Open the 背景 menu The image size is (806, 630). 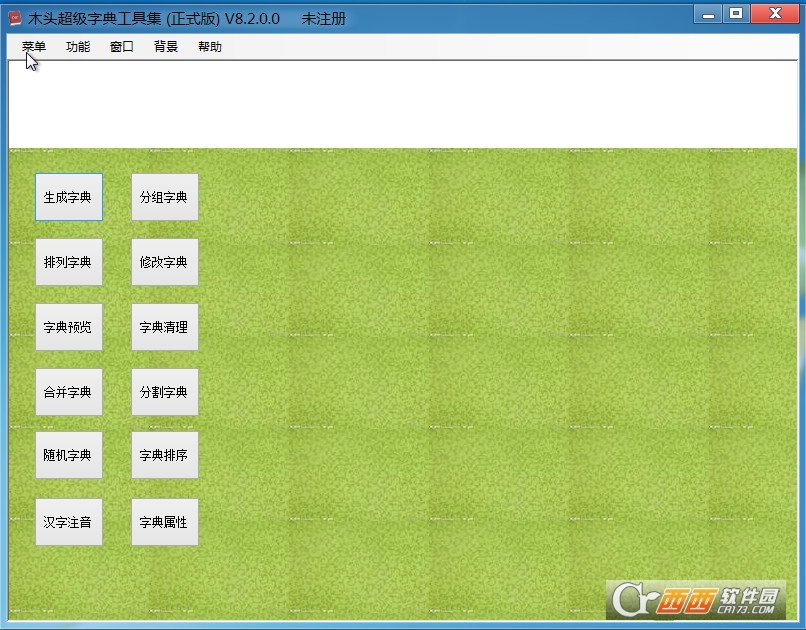coord(166,47)
